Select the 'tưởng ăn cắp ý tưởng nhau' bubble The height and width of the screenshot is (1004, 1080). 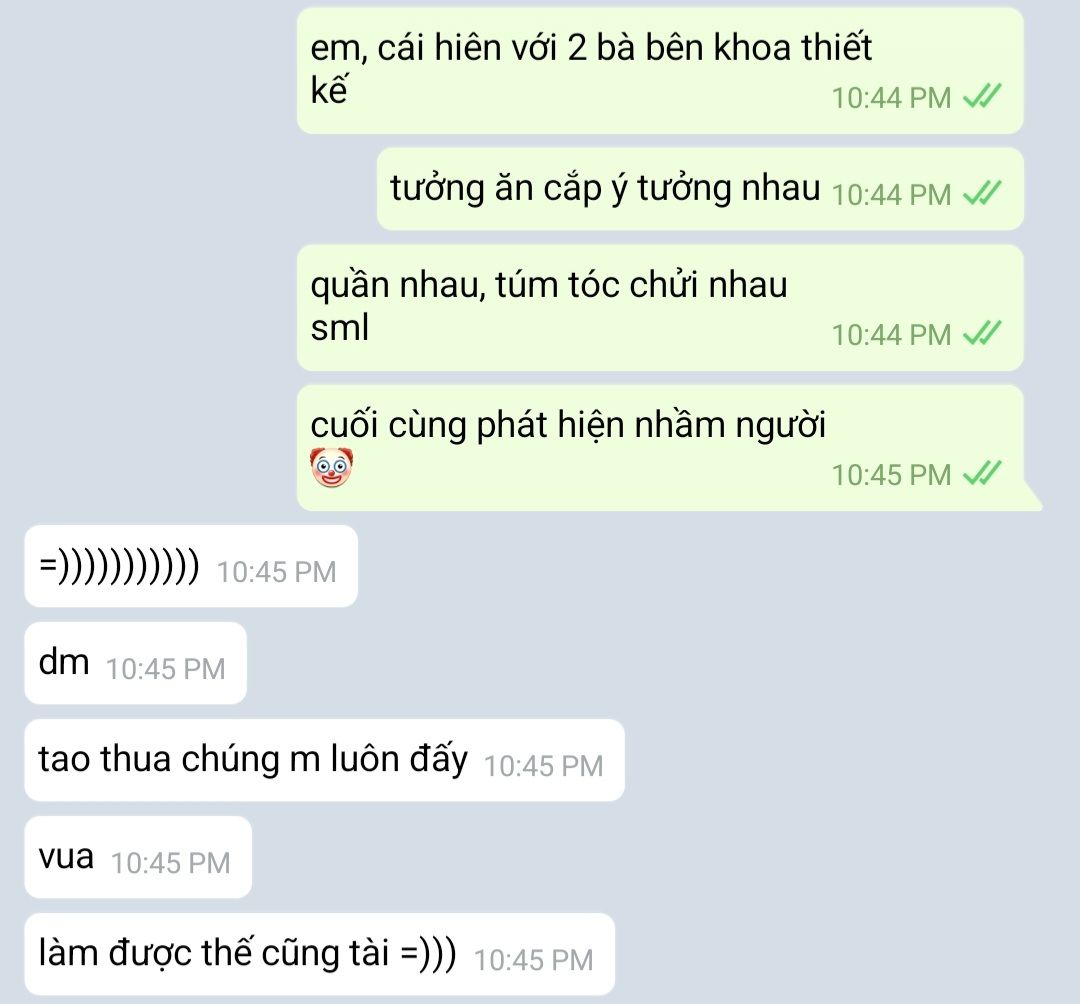[x=700, y=189]
